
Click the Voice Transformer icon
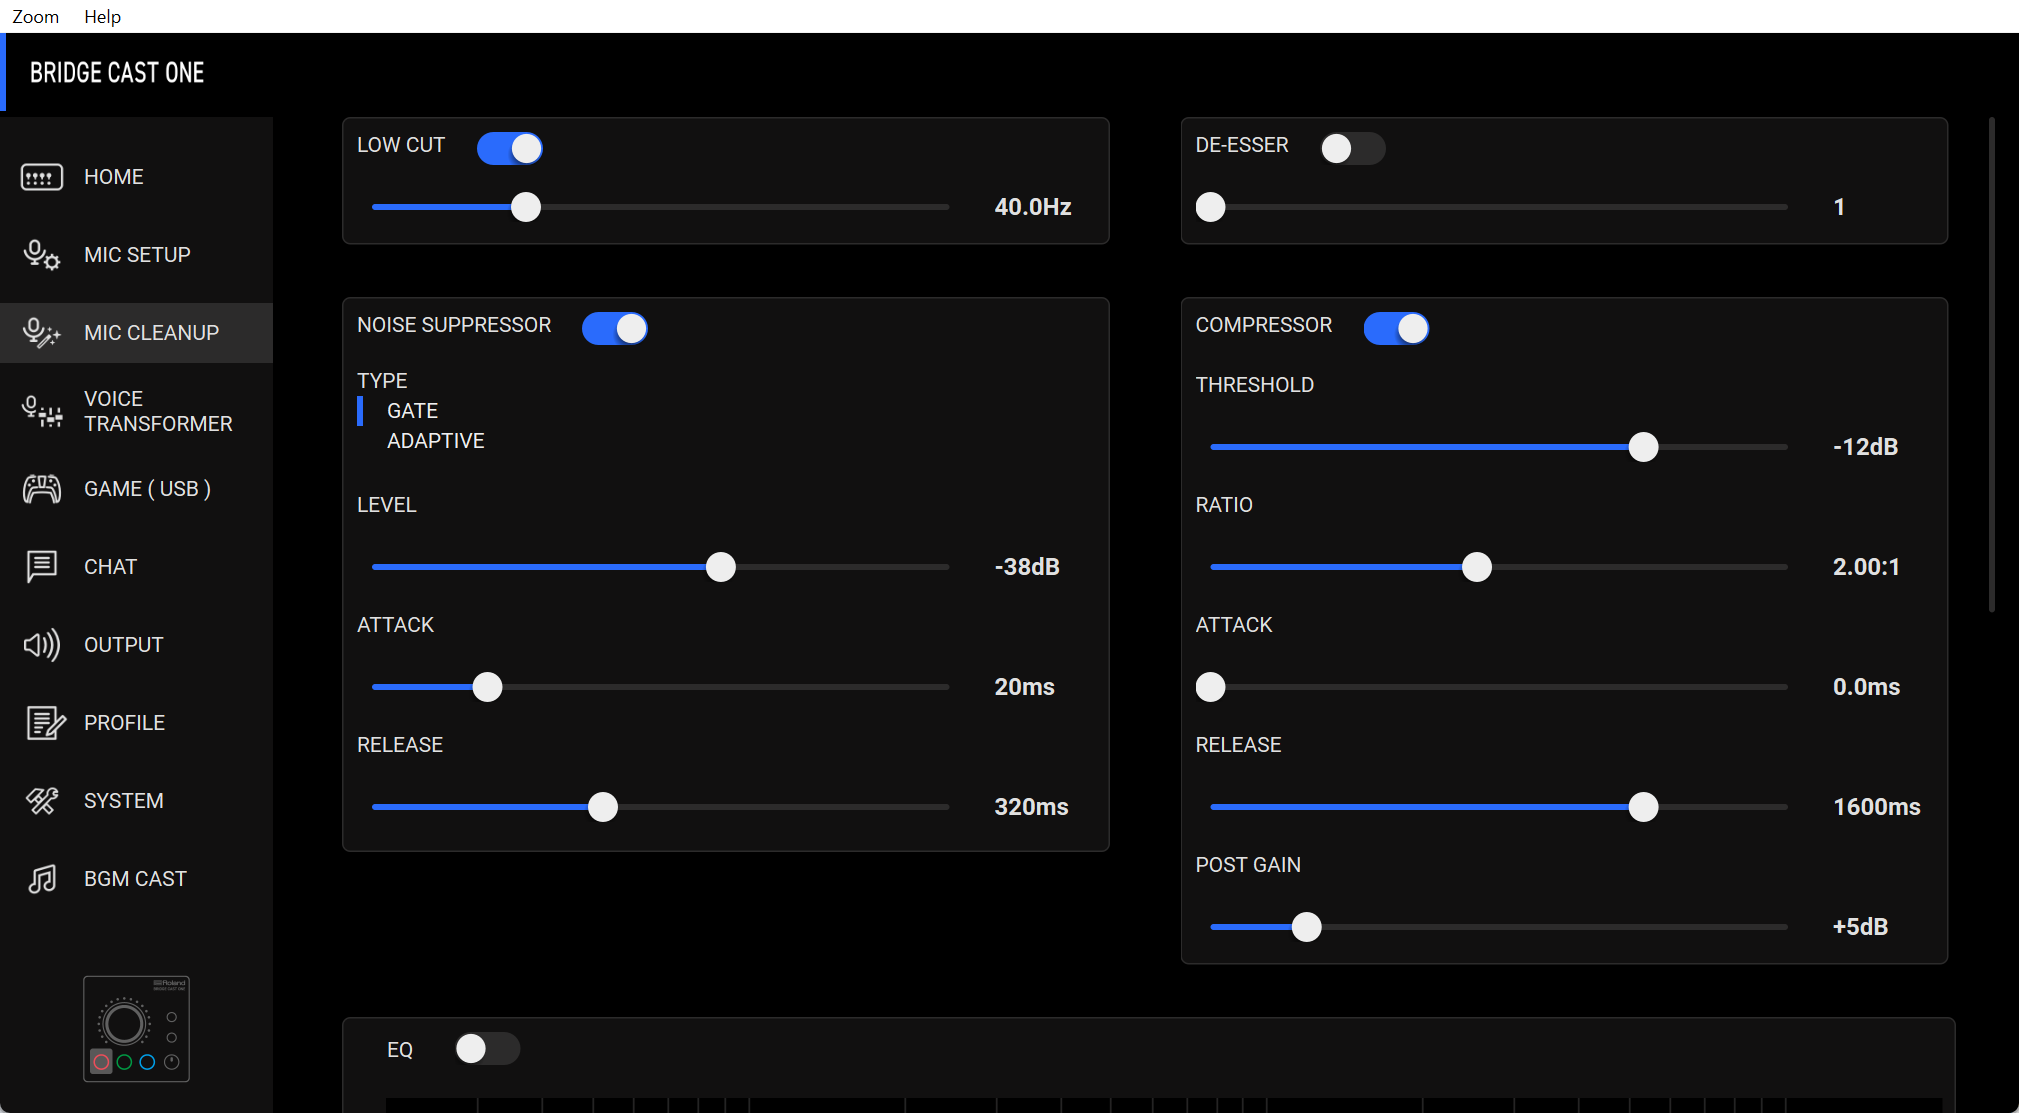[42, 411]
